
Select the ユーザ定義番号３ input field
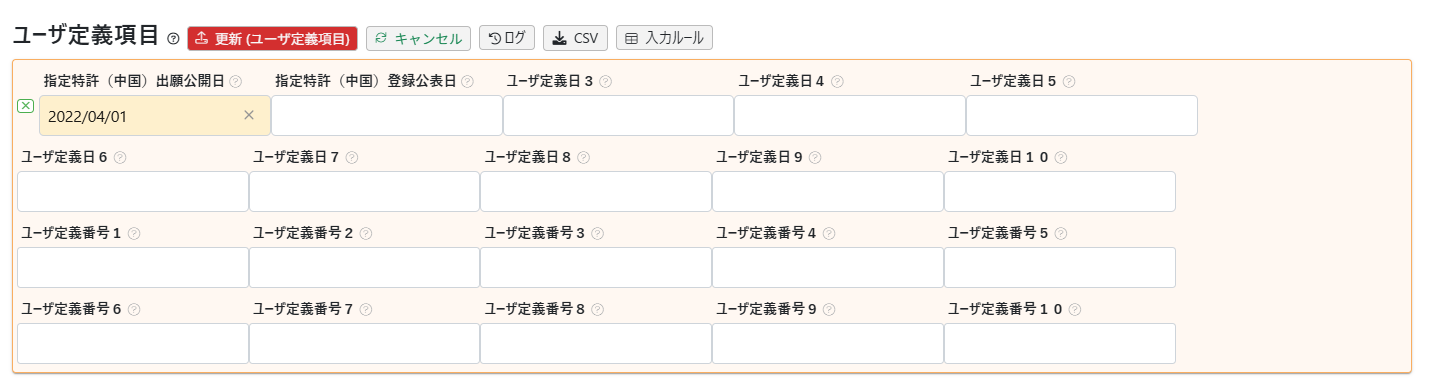(596, 267)
